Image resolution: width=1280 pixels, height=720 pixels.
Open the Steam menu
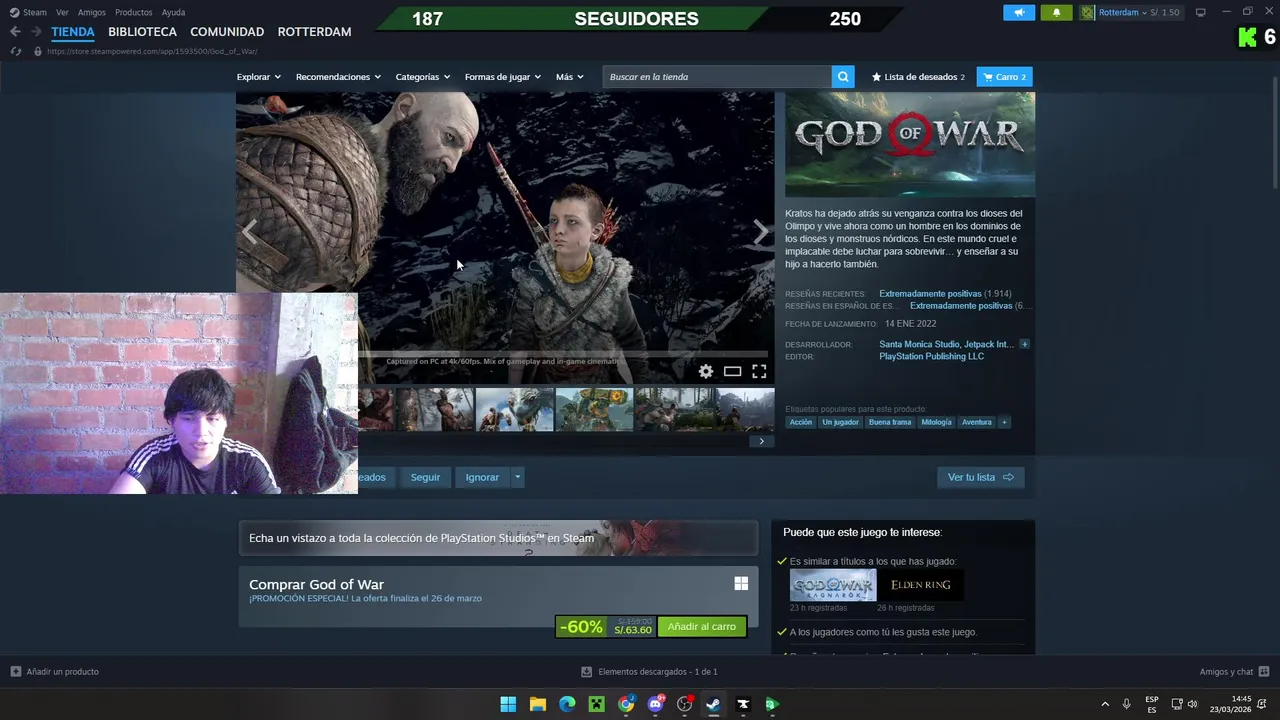(28, 12)
